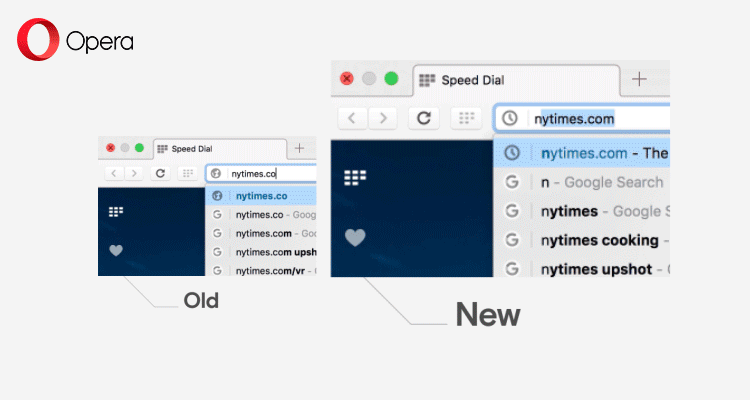Click the heart icon in the Old browser sidebar

[x=116, y=250]
